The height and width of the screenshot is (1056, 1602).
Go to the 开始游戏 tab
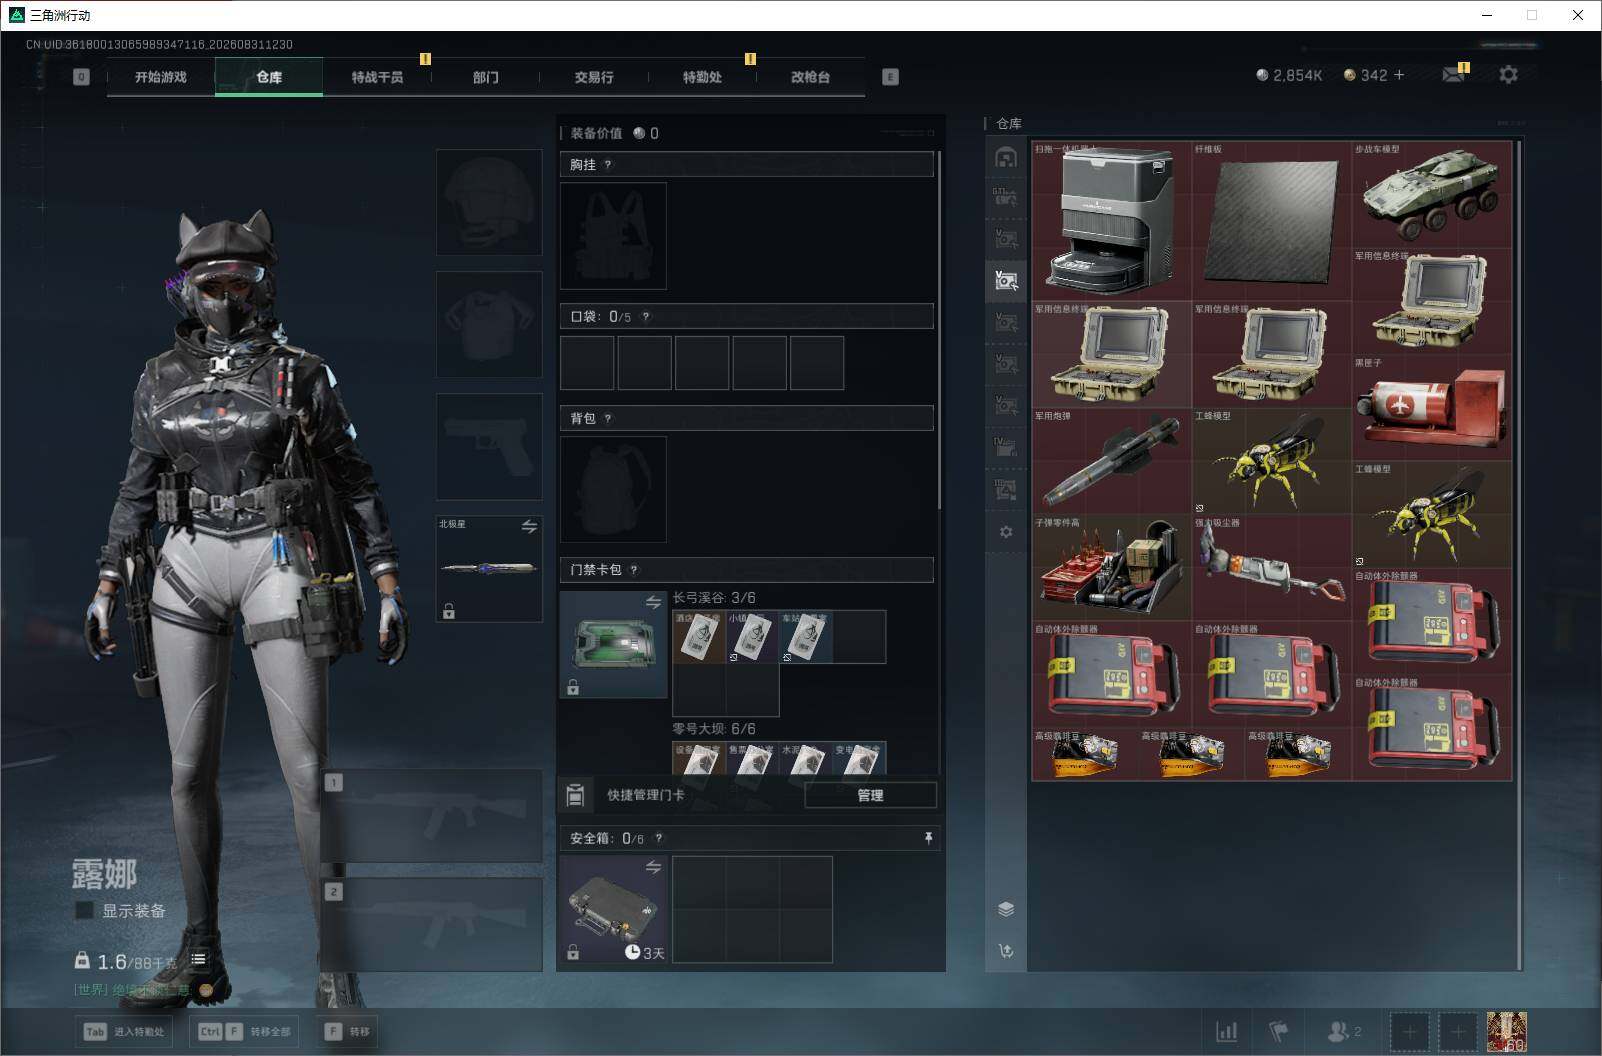pos(161,77)
